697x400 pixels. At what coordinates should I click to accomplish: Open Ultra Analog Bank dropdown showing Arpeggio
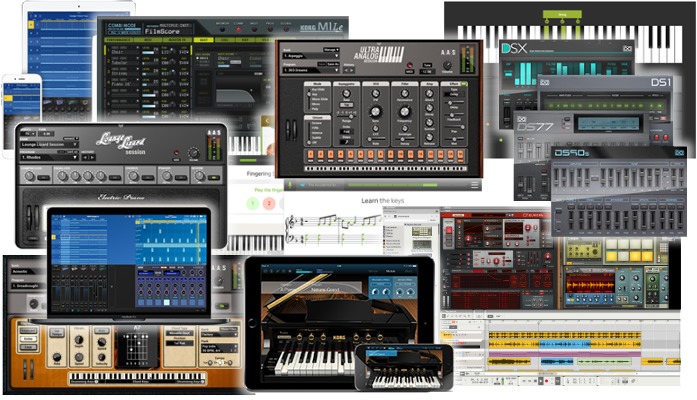tap(311, 56)
